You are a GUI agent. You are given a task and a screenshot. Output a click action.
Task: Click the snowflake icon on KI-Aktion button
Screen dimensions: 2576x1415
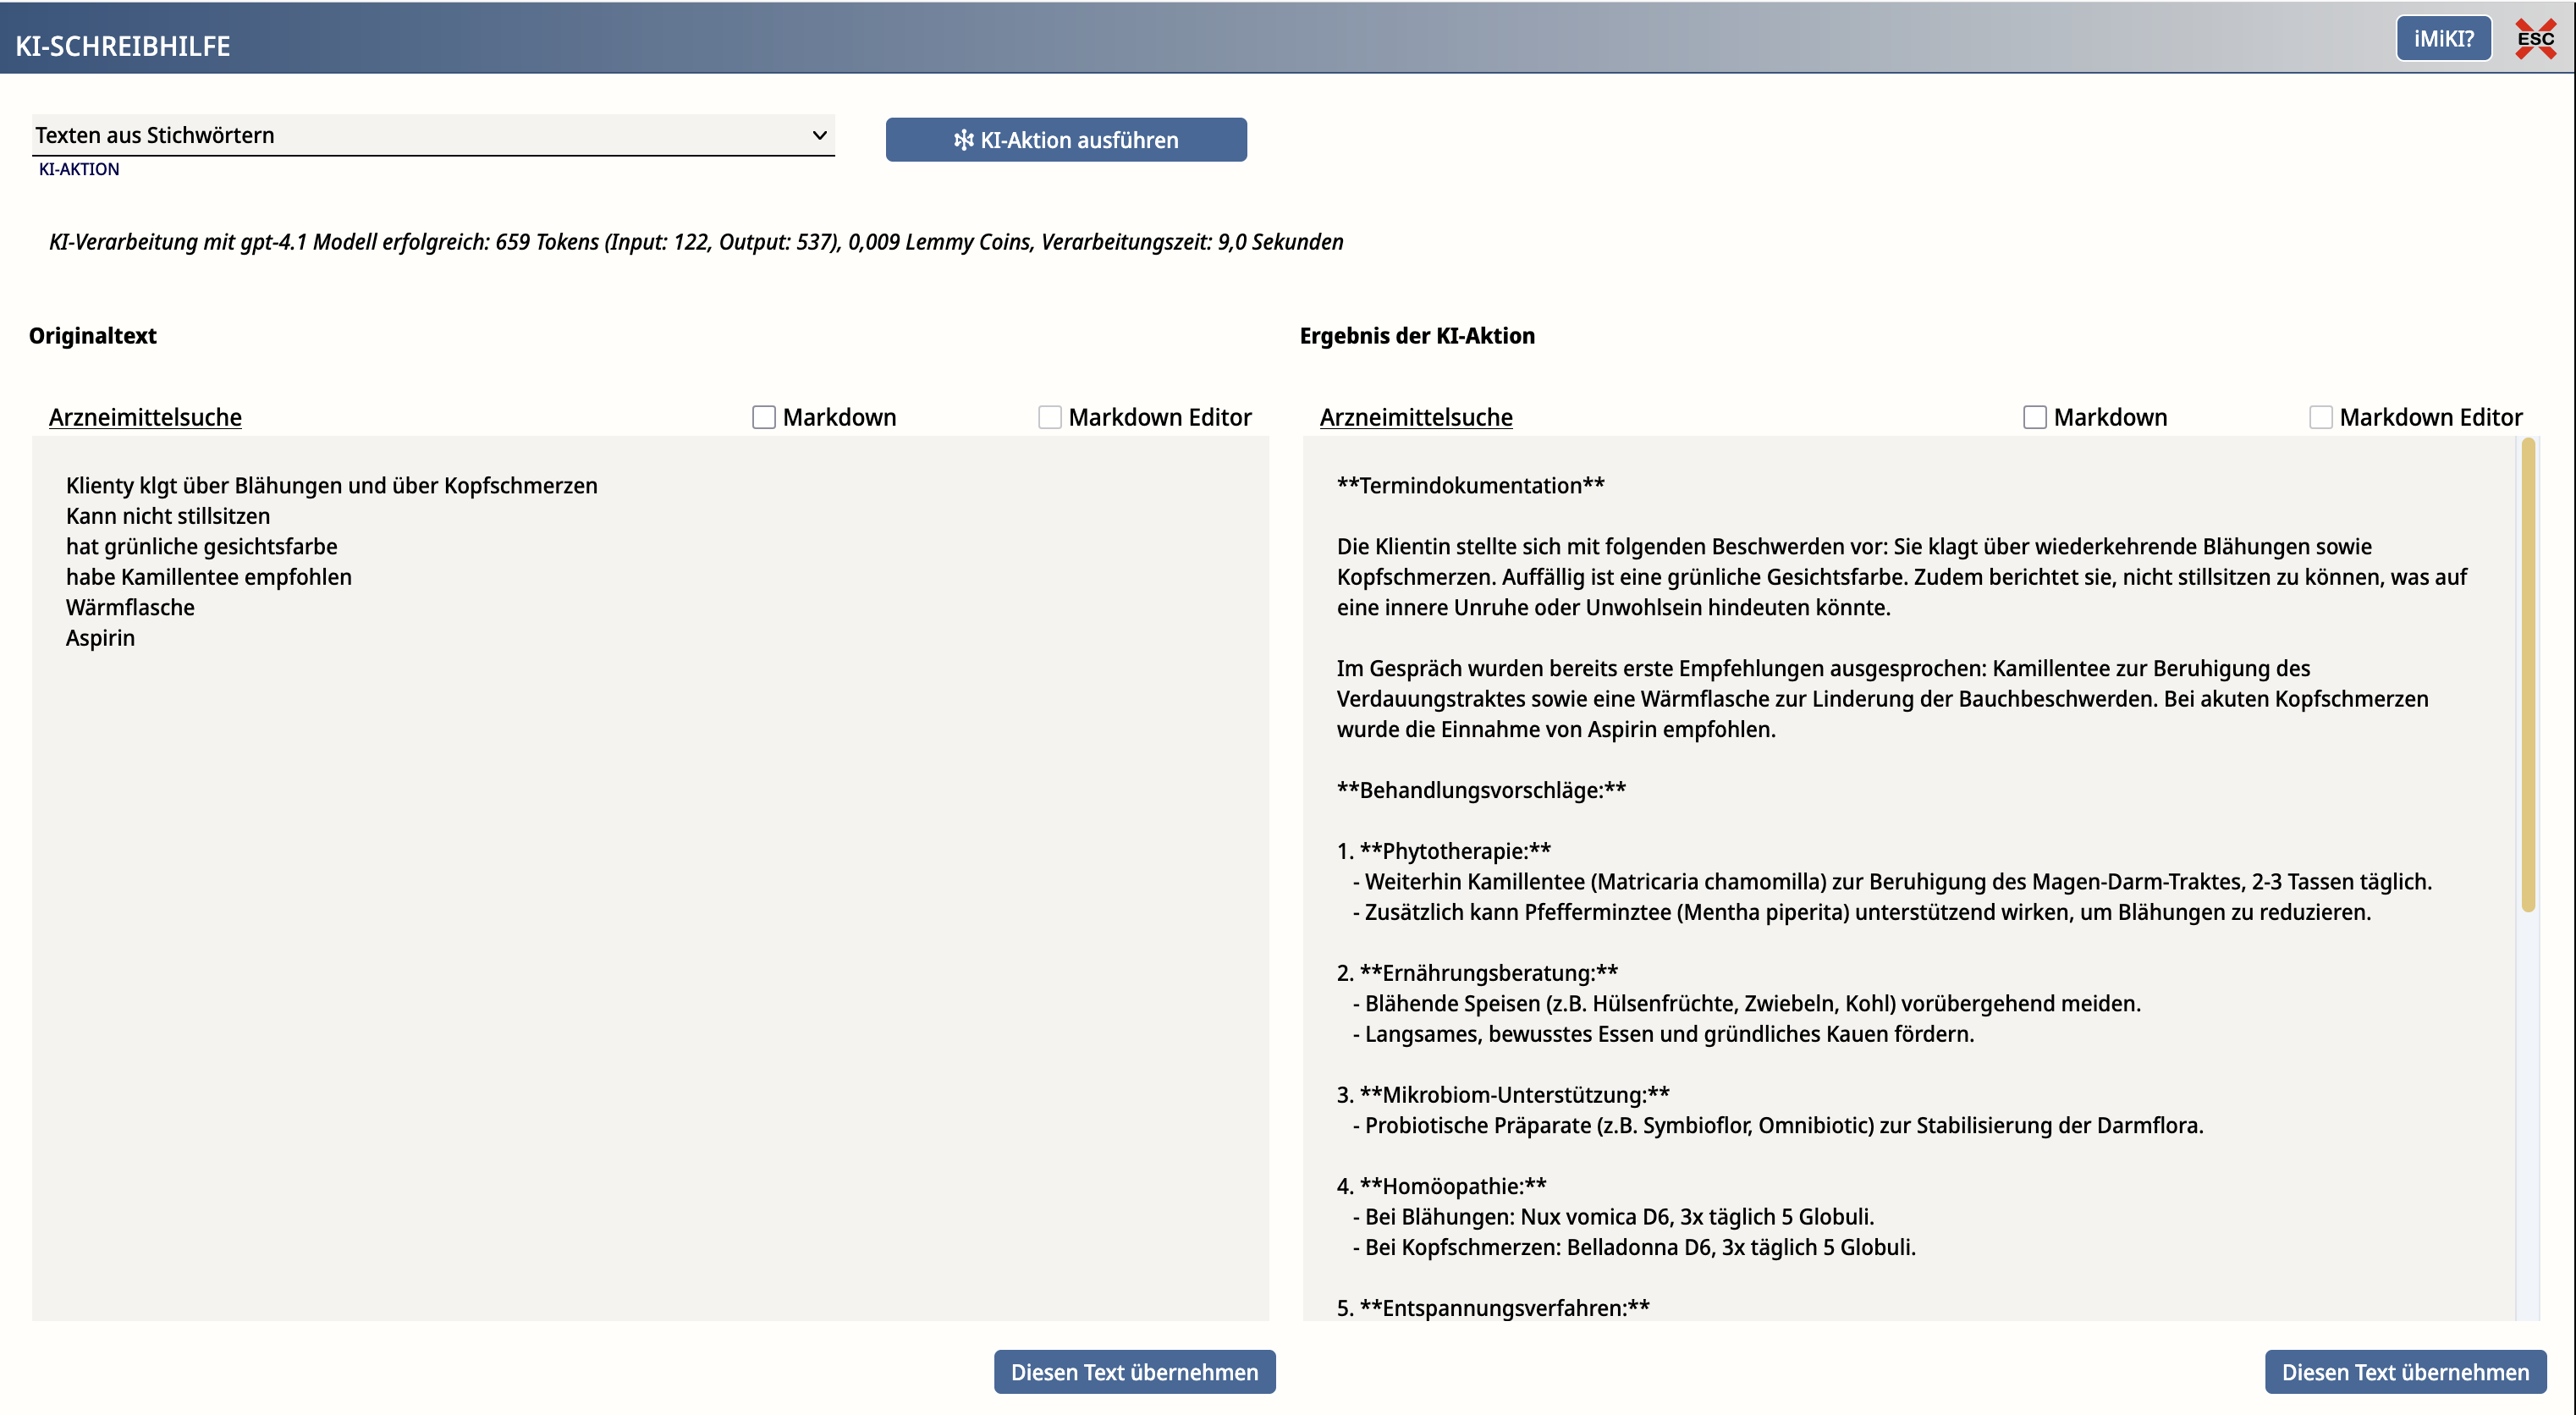963,140
